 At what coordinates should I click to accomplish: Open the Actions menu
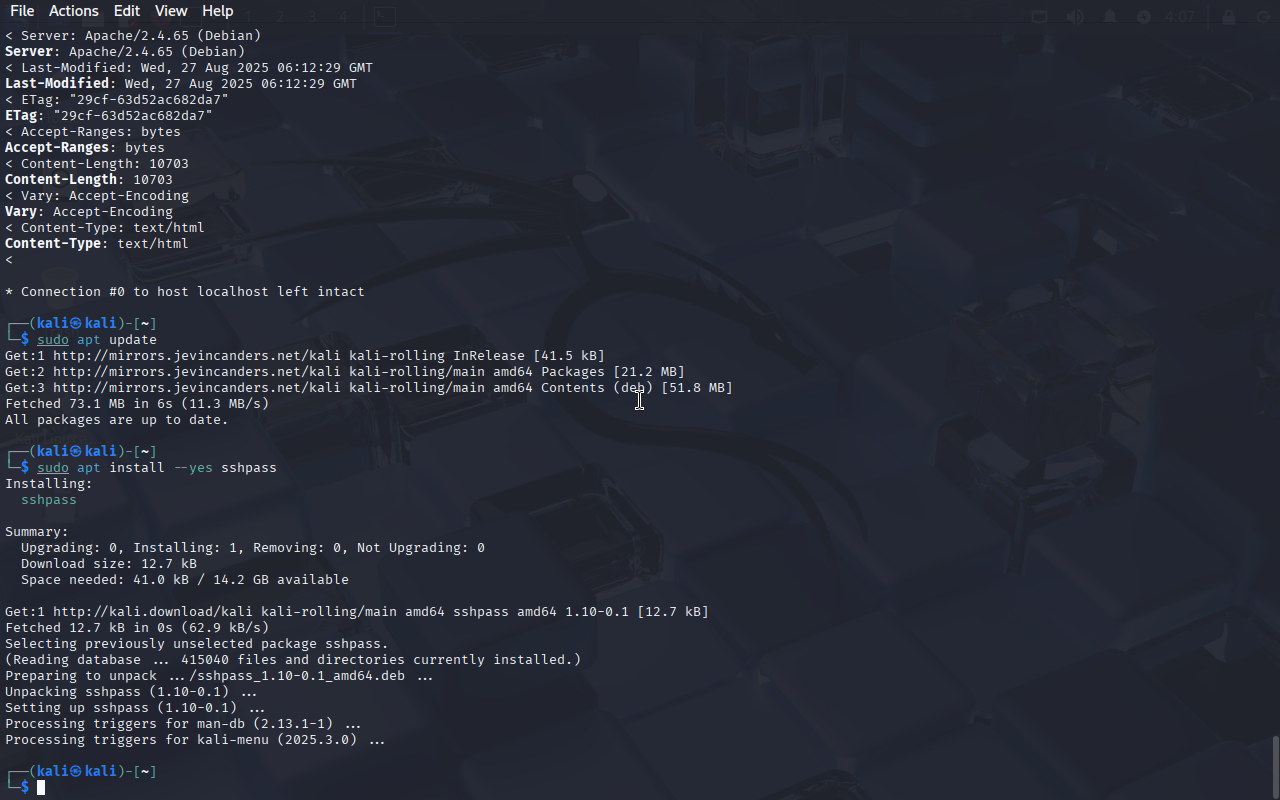tap(74, 11)
